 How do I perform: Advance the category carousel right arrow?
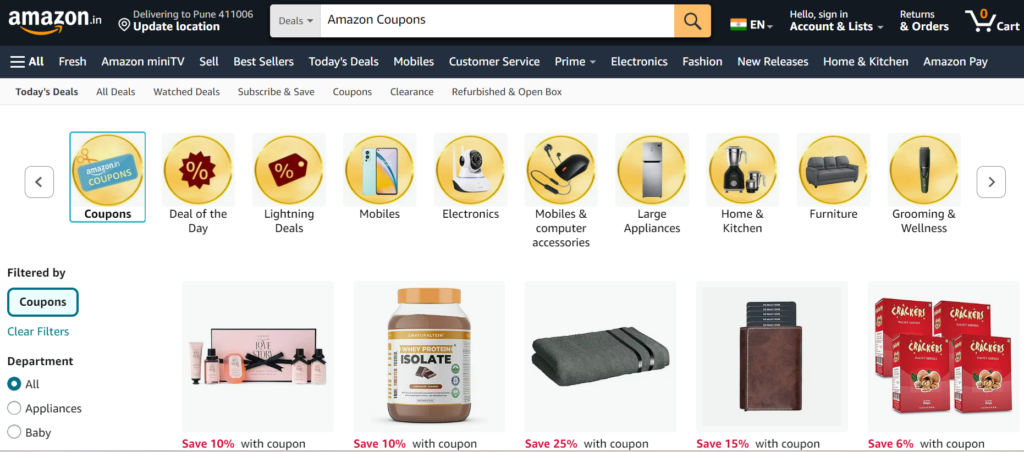pyautogui.click(x=991, y=182)
